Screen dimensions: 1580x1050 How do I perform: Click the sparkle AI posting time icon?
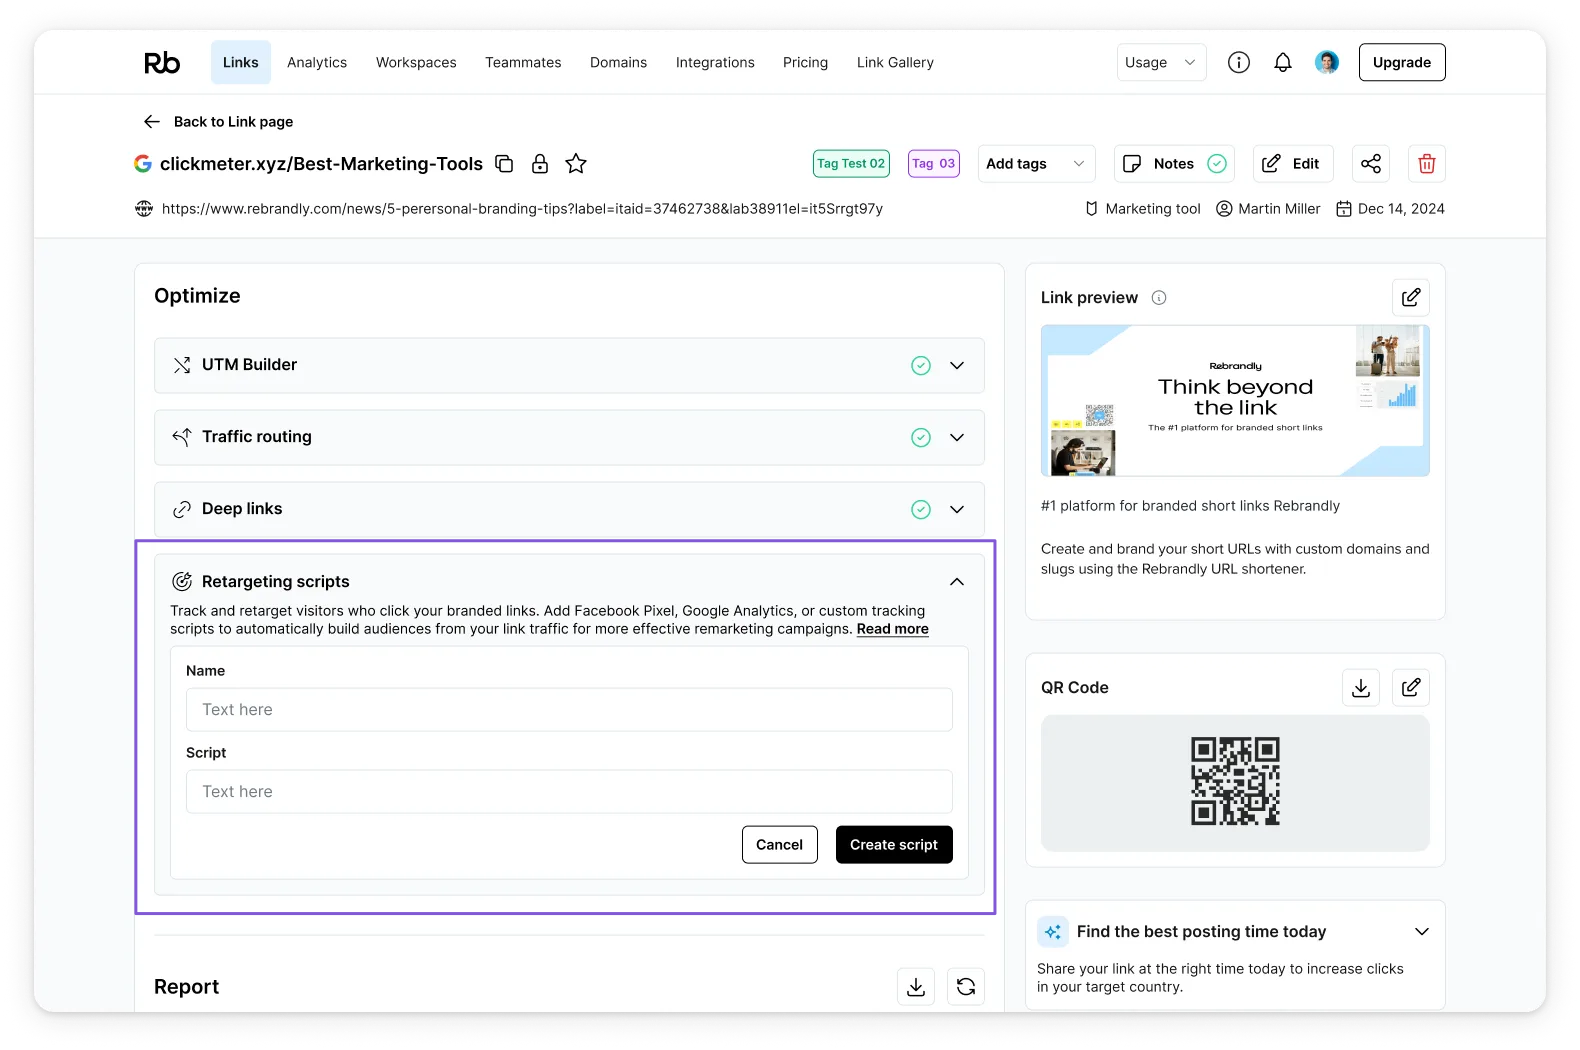click(x=1053, y=932)
